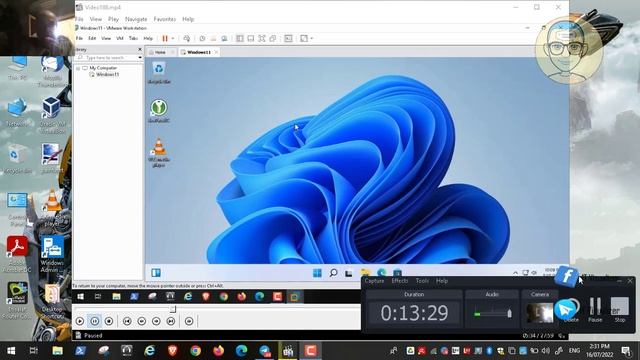Click the recorder duration 0:13:29 display
Image resolution: width=640 pixels, height=360 pixels.
414,313
